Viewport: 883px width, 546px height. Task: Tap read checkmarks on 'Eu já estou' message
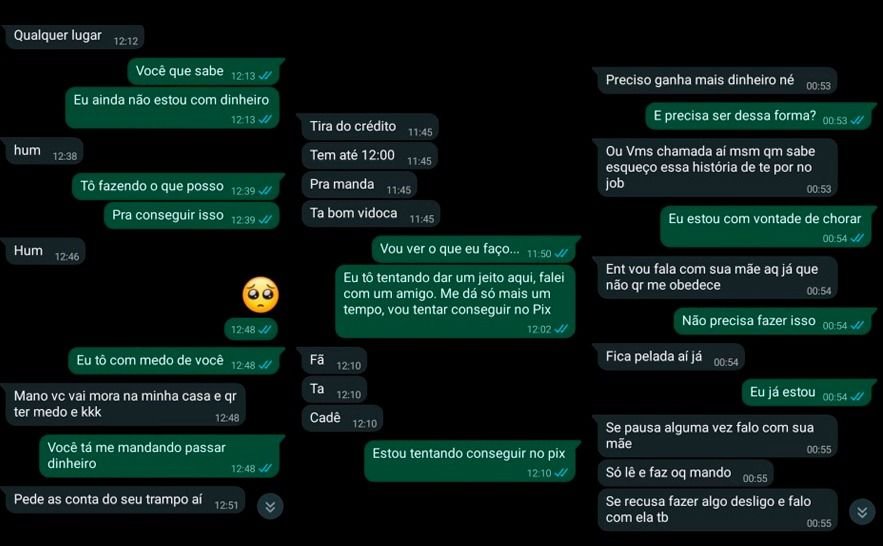857,397
